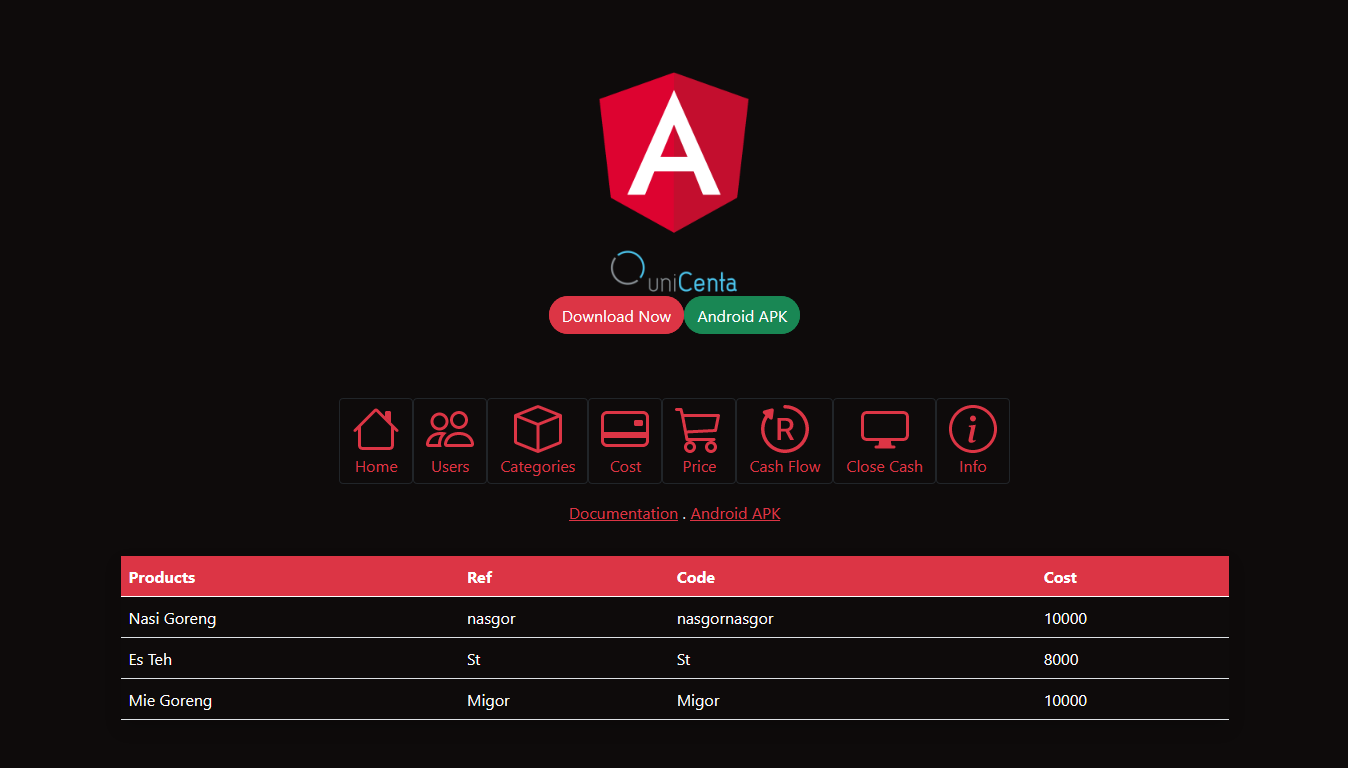Click the uniCenta logo

pyautogui.click(x=674, y=270)
